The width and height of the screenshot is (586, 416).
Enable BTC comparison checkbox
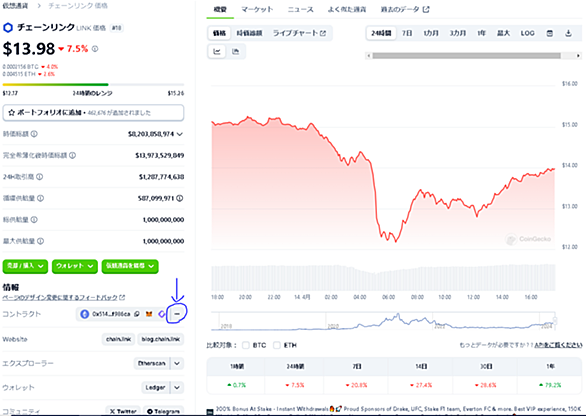246,345
